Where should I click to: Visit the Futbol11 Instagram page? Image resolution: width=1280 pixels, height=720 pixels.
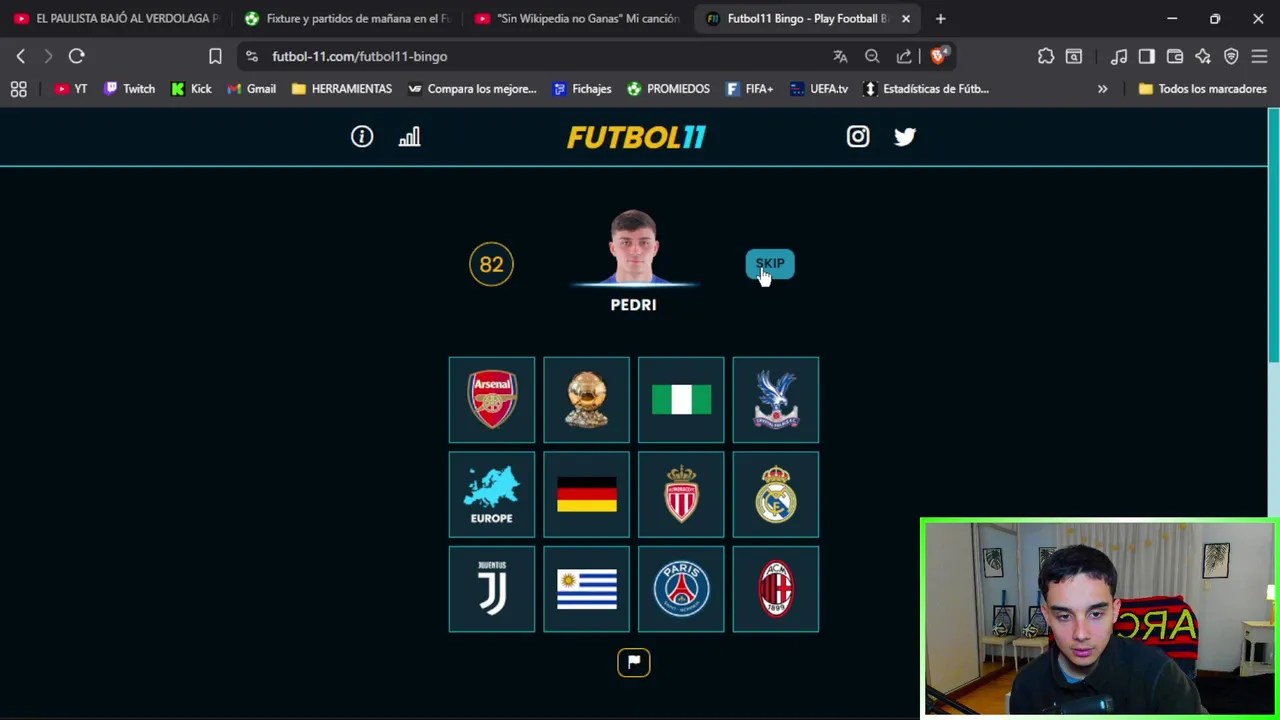858,137
